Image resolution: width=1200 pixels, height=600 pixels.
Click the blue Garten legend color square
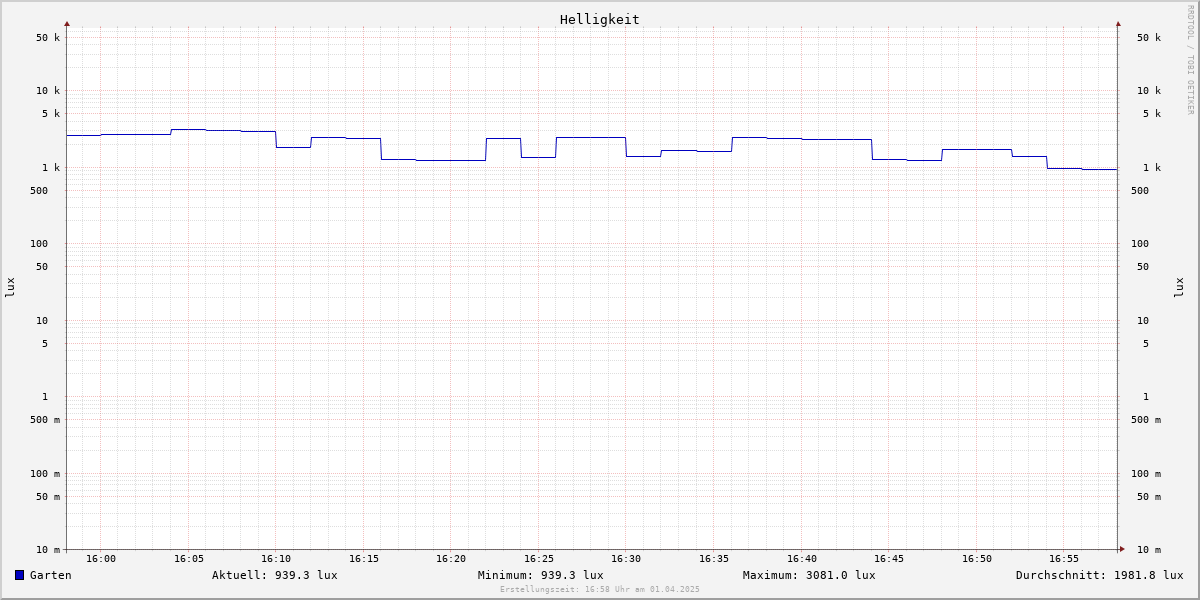point(19,575)
